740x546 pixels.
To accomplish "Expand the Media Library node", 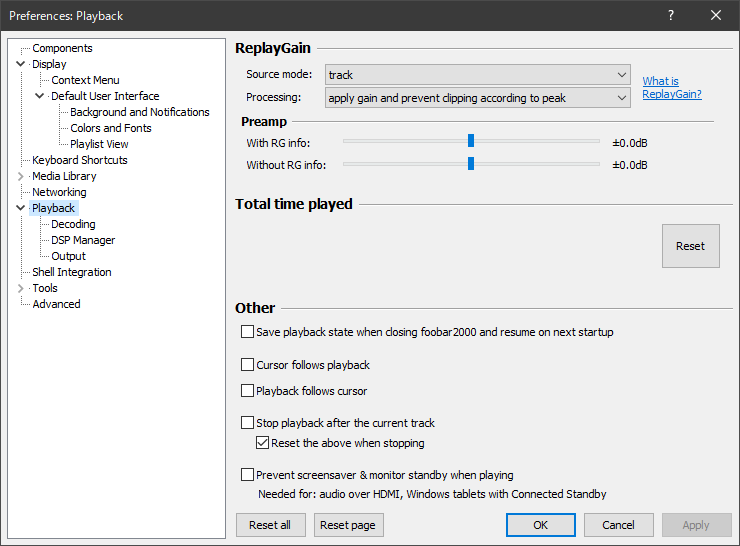I will [20, 176].
